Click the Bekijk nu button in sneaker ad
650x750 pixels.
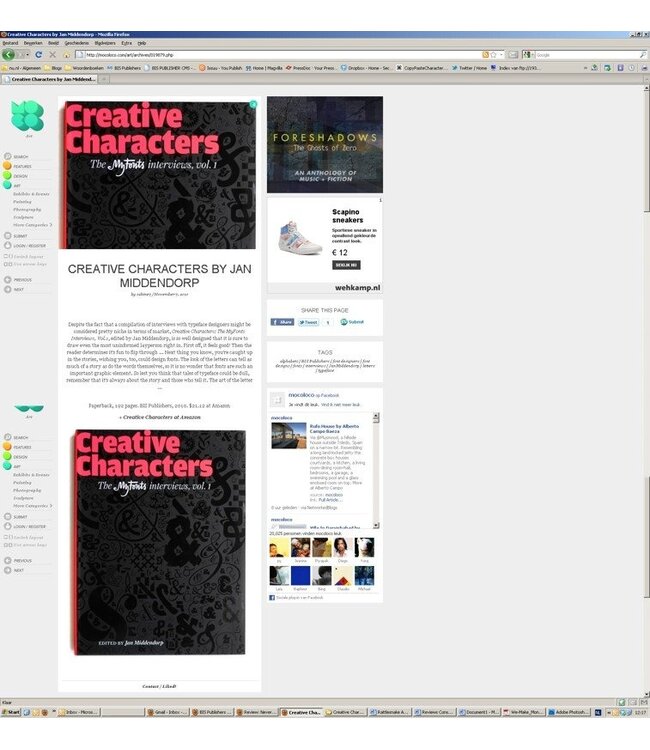click(346, 265)
